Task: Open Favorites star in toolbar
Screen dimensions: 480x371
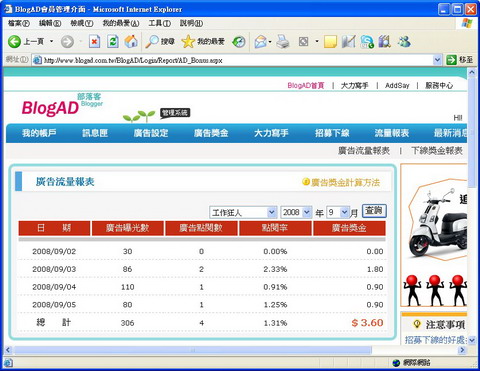Action: 203,42
